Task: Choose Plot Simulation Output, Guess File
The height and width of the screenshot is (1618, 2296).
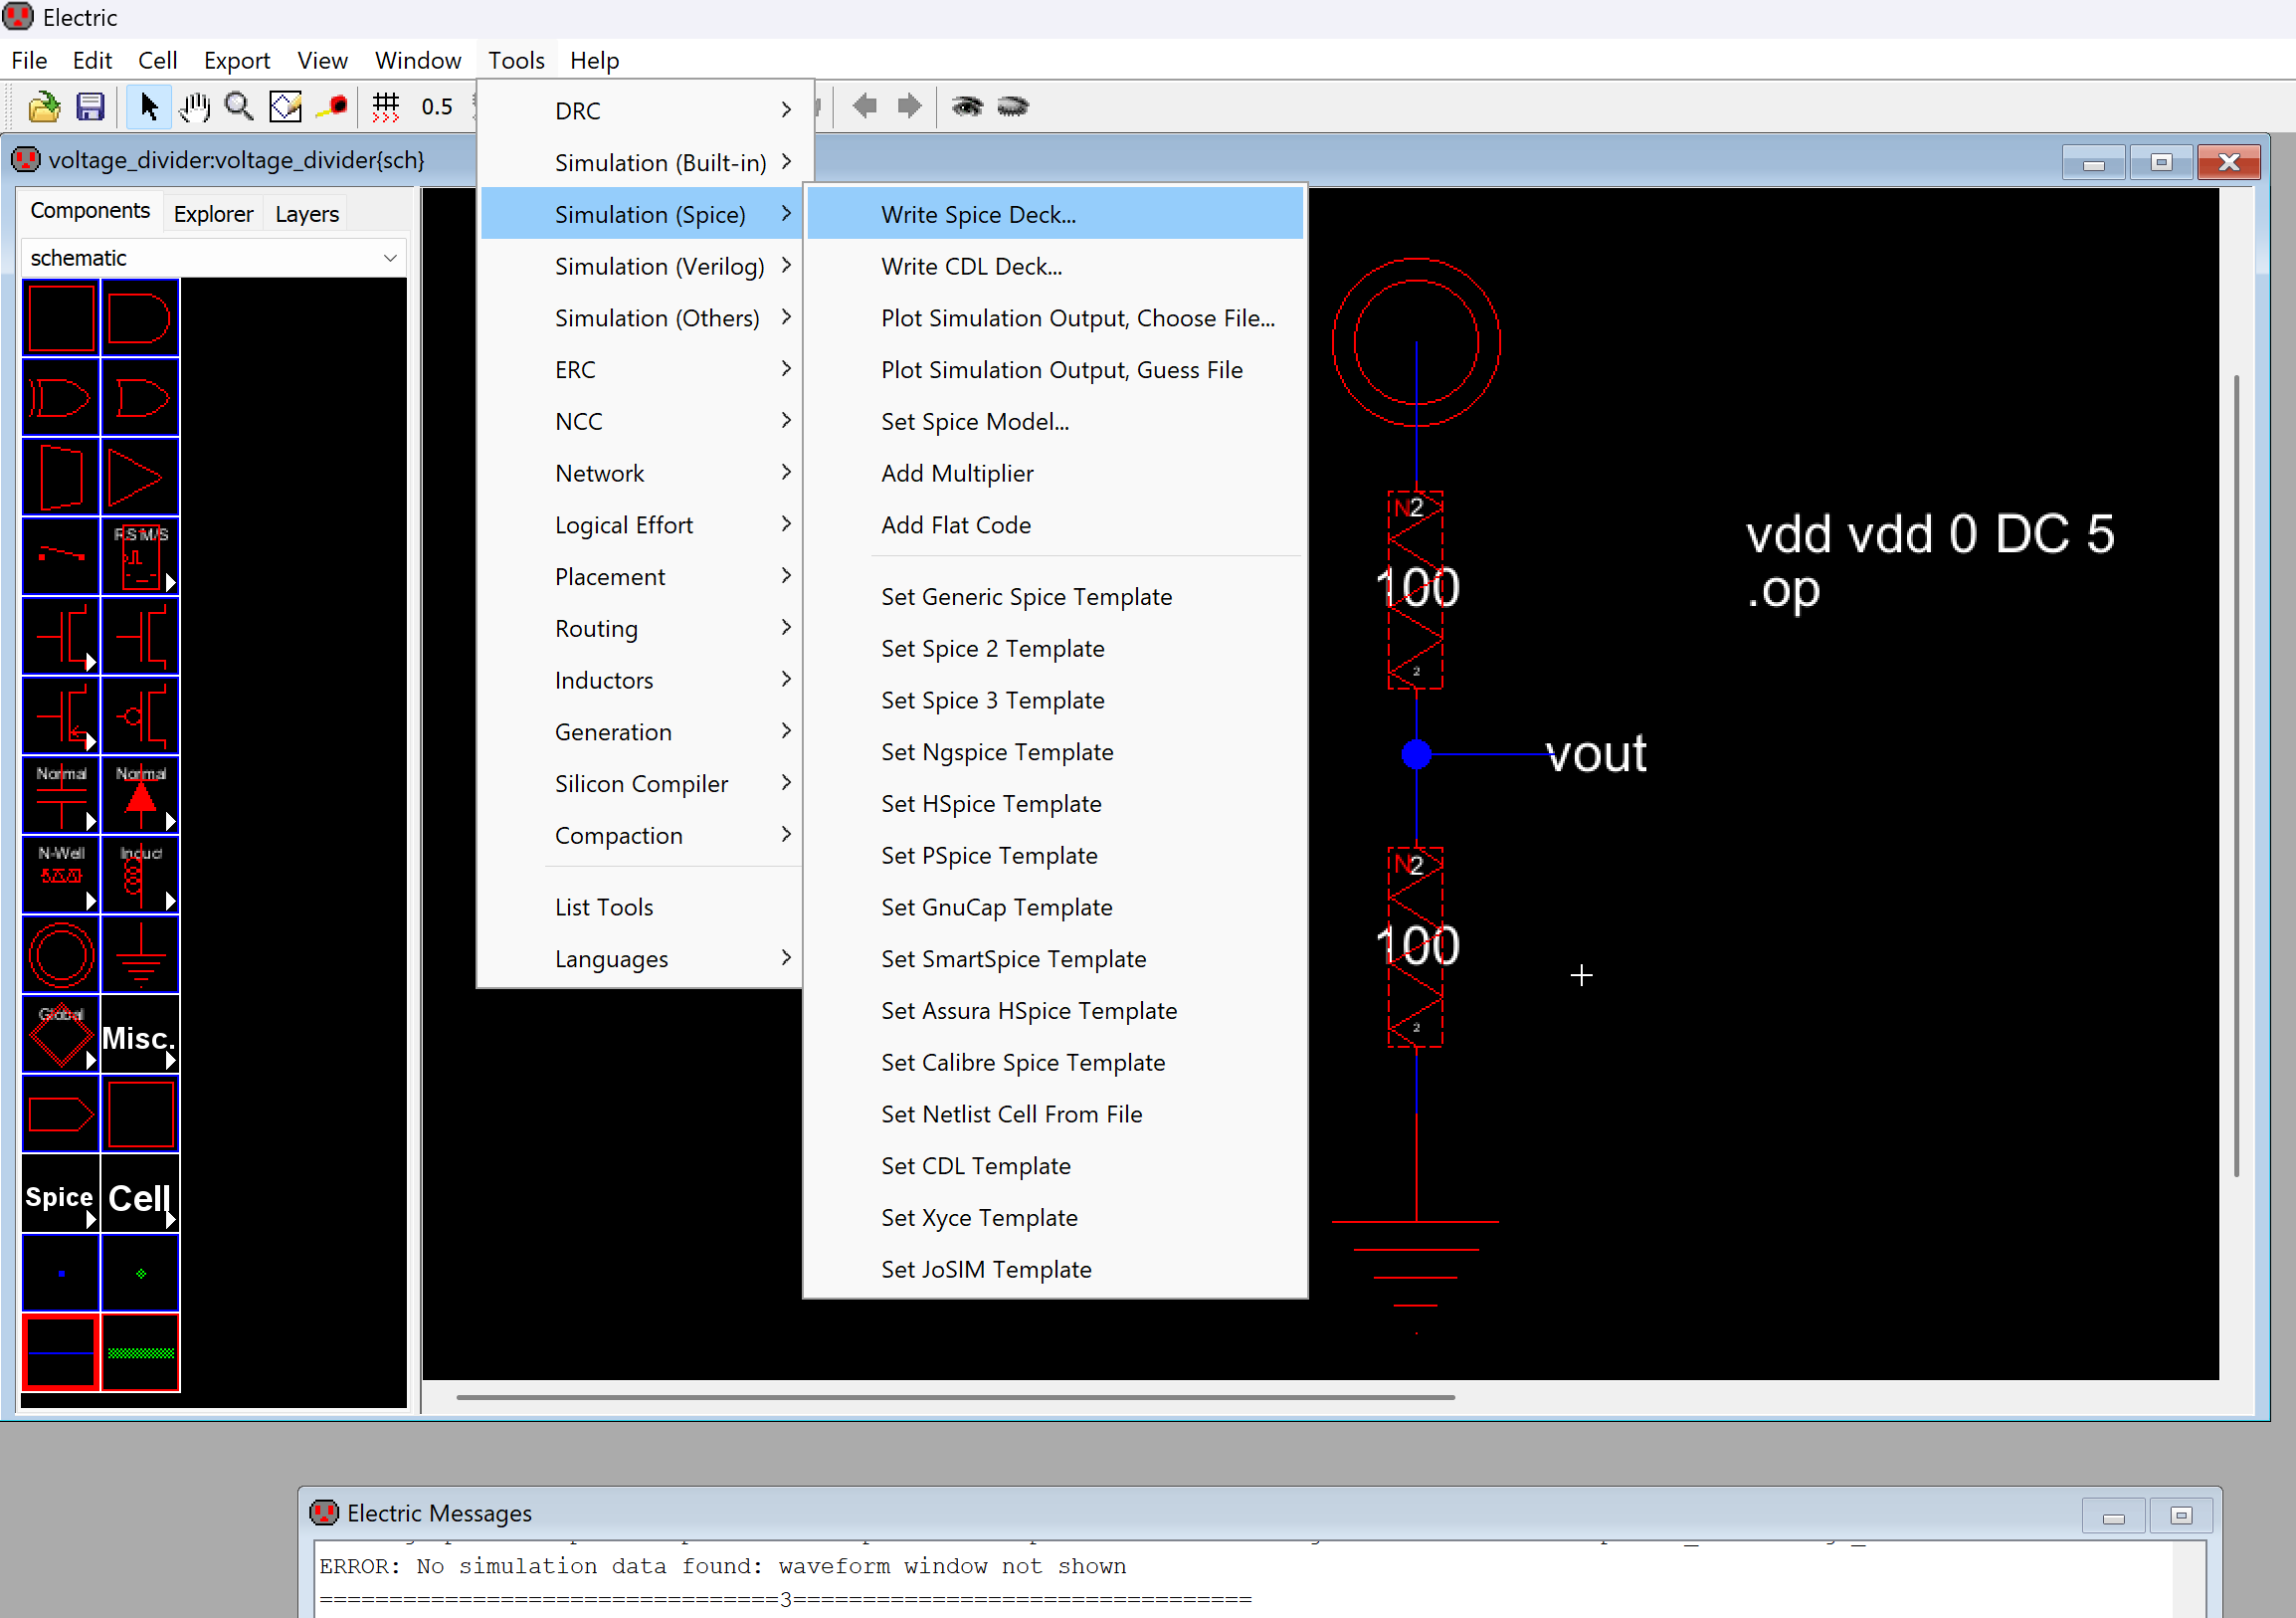Action: [x=1054, y=370]
